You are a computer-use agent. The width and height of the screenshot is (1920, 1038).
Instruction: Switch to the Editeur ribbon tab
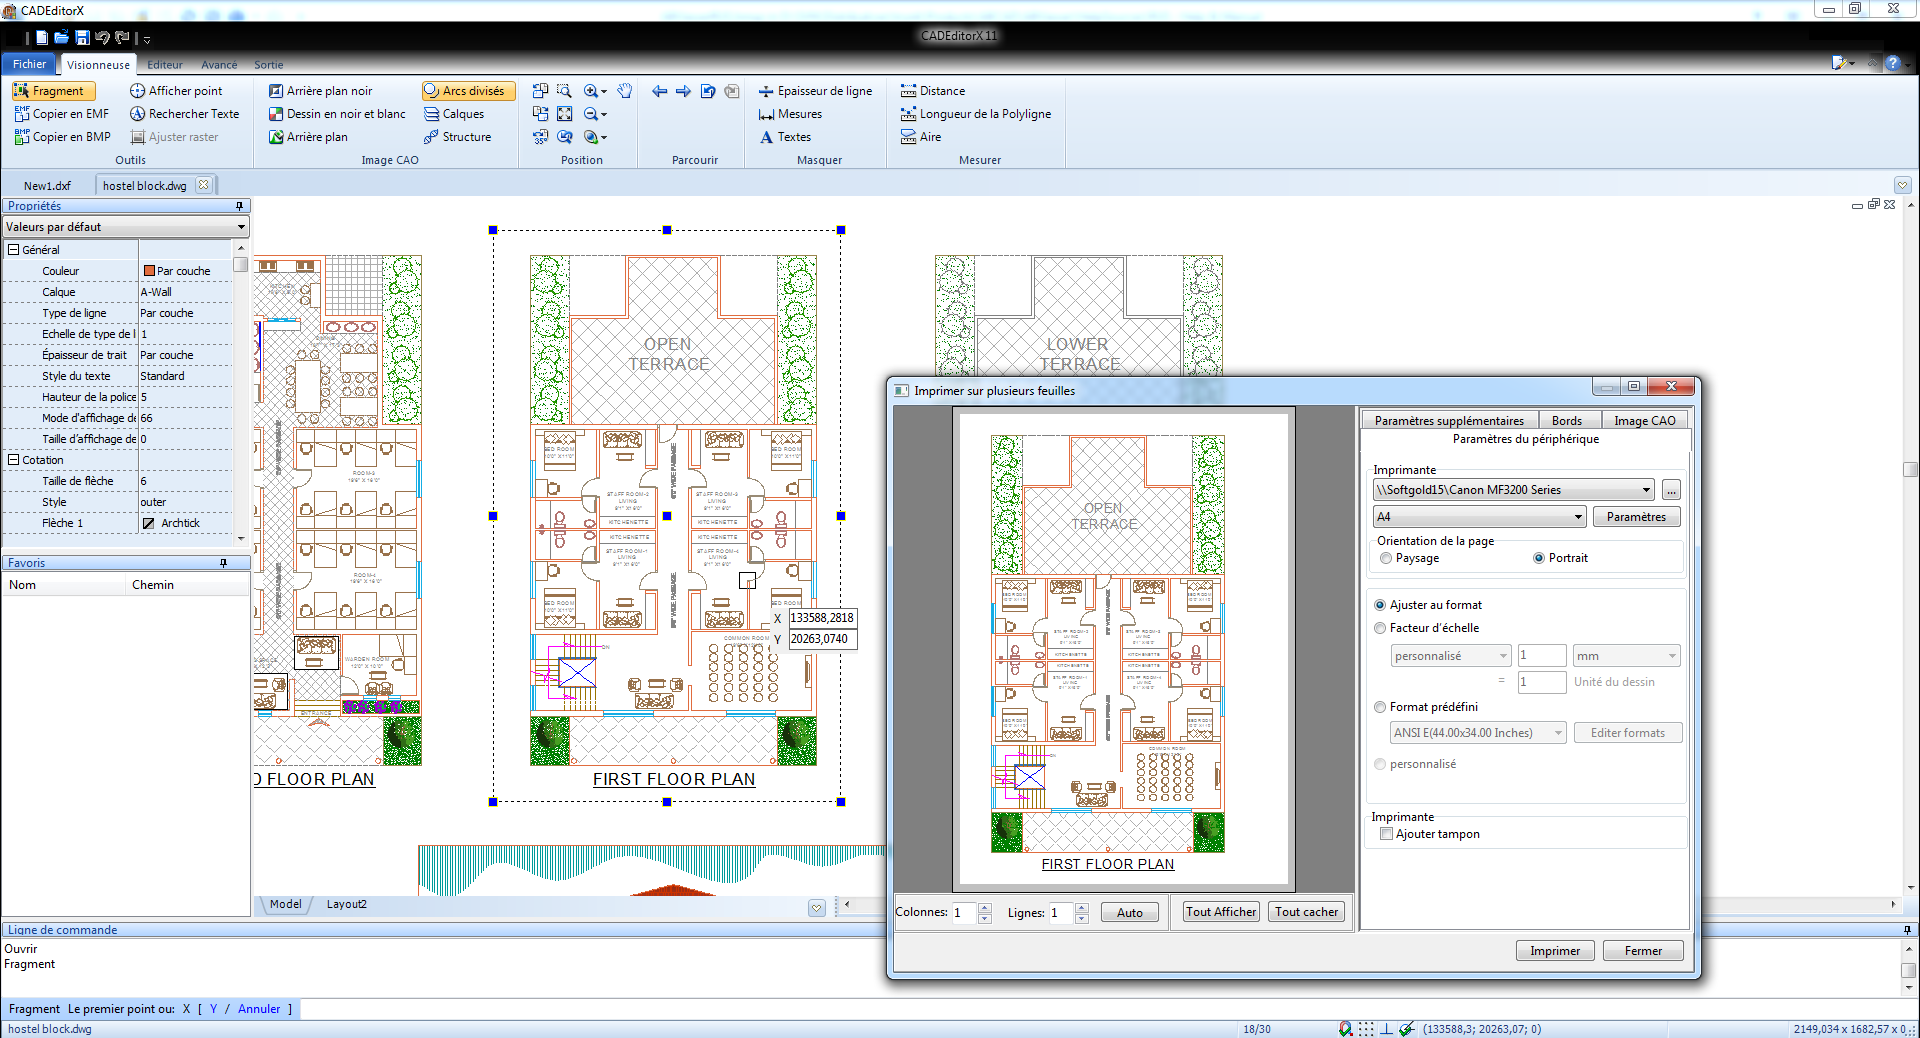tap(165, 65)
